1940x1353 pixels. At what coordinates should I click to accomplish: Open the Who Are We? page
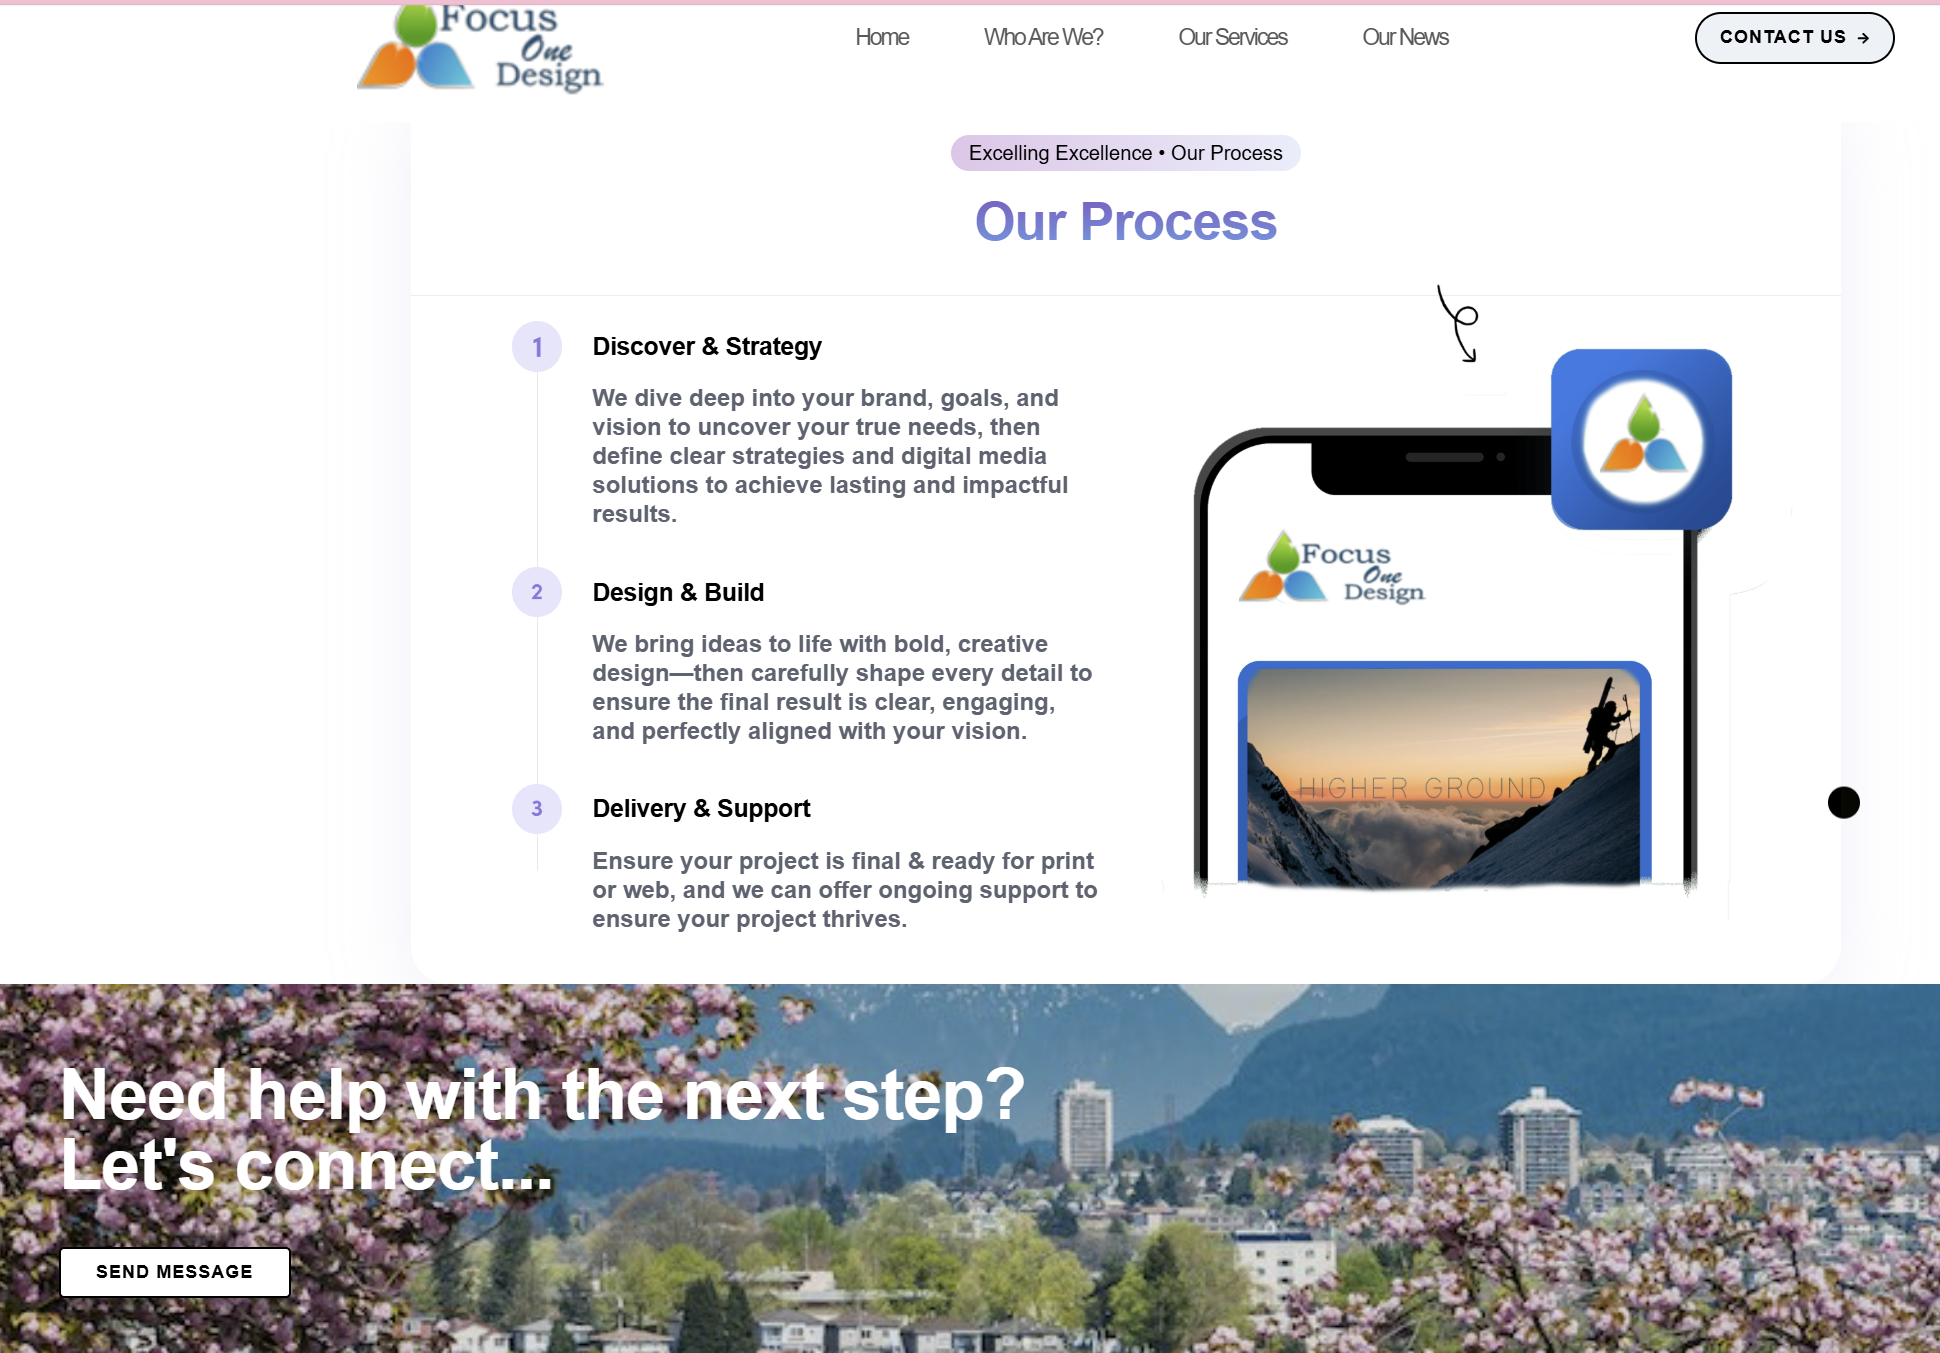click(x=1043, y=37)
